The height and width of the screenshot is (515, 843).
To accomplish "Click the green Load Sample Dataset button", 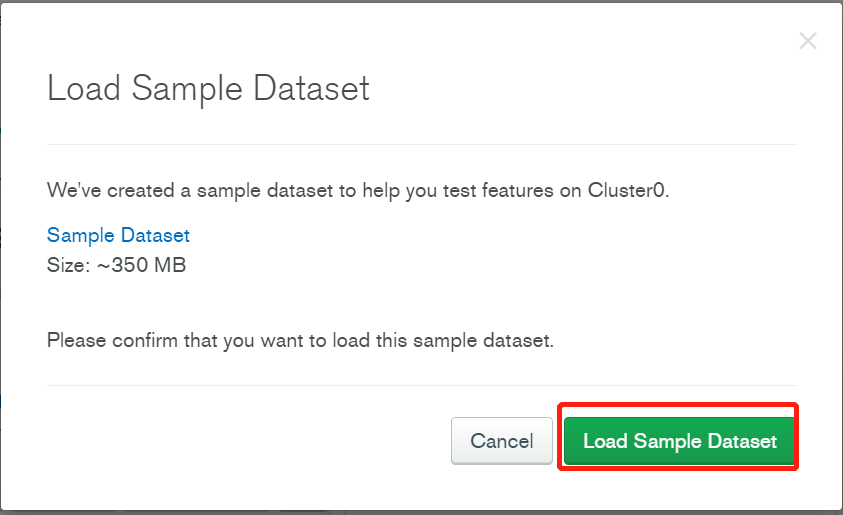I will [679, 441].
